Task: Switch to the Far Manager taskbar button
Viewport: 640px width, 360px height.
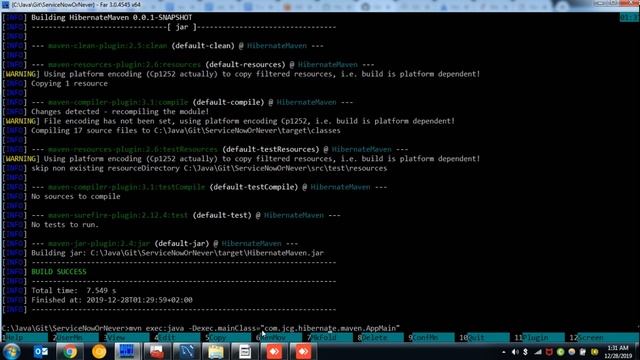Action: coord(127,351)
